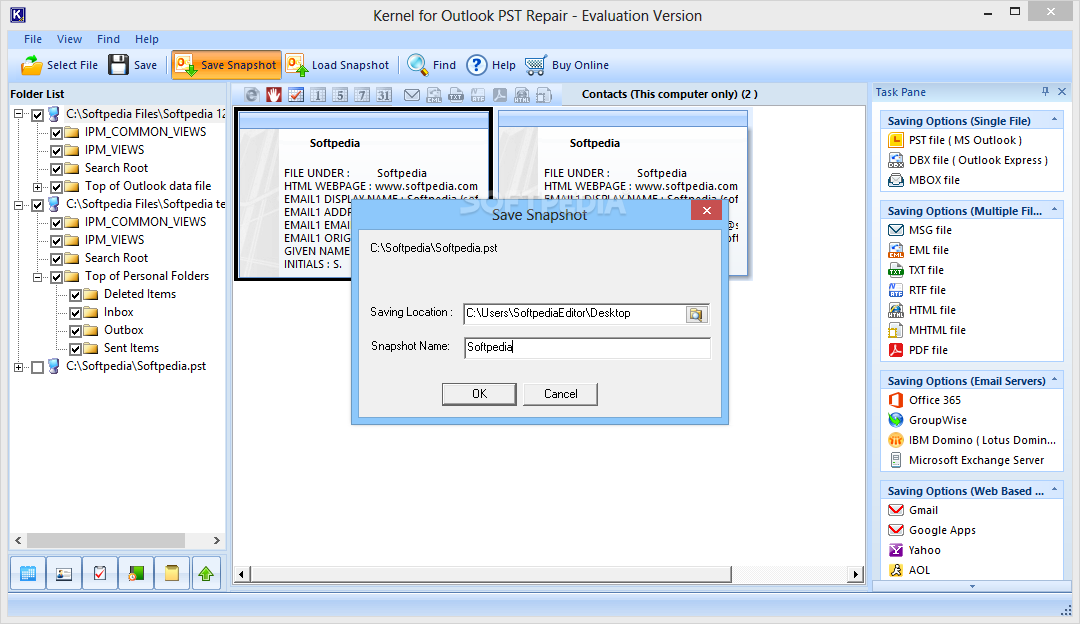
Task: Click the EML export icon in preview toolbar
Action: tap(434, 95)
